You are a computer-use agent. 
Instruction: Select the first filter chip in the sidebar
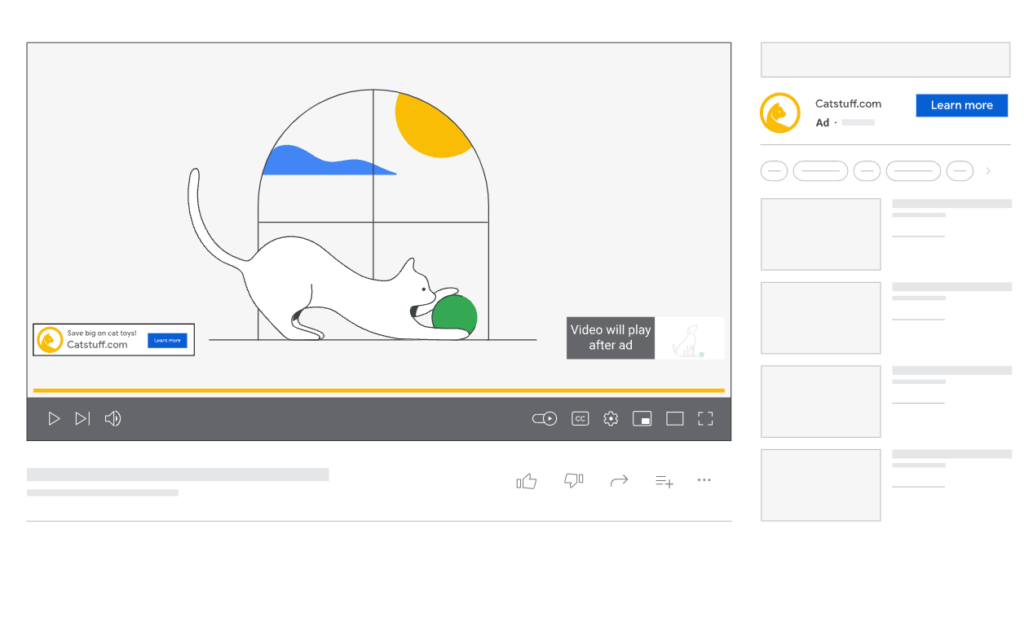point(774,170)
